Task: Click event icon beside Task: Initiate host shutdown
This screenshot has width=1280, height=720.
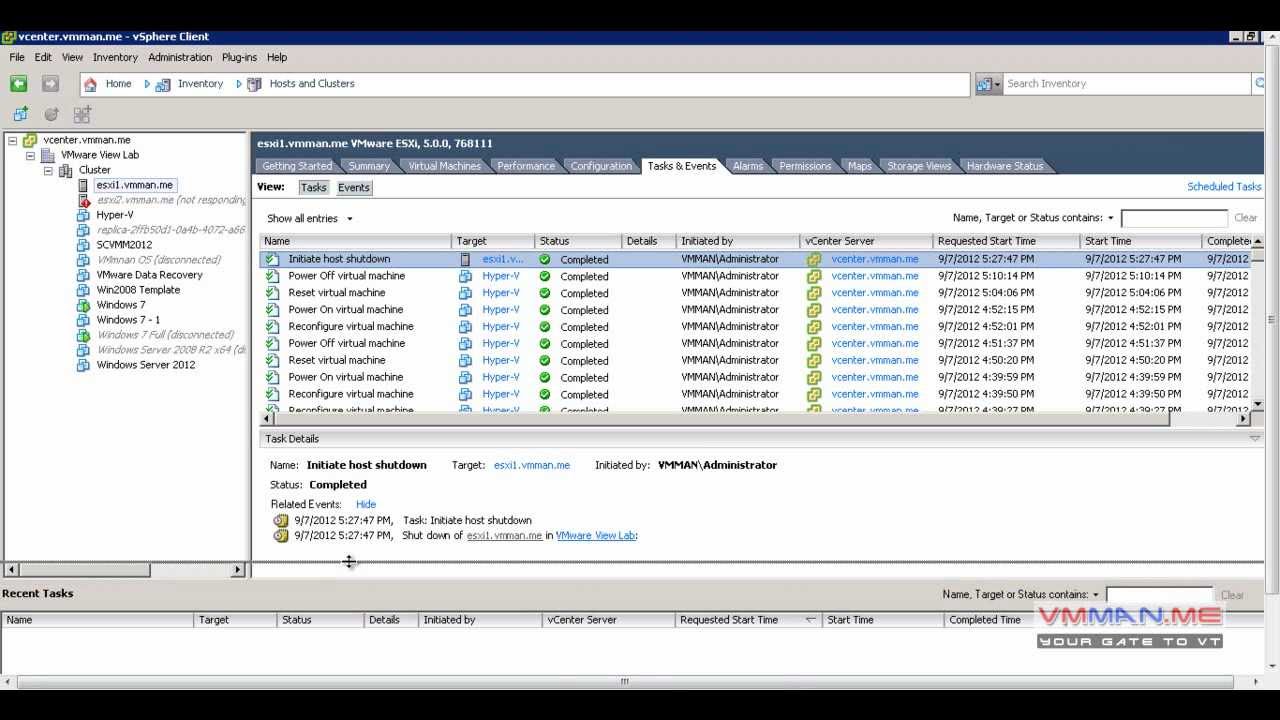Action: 281,521
